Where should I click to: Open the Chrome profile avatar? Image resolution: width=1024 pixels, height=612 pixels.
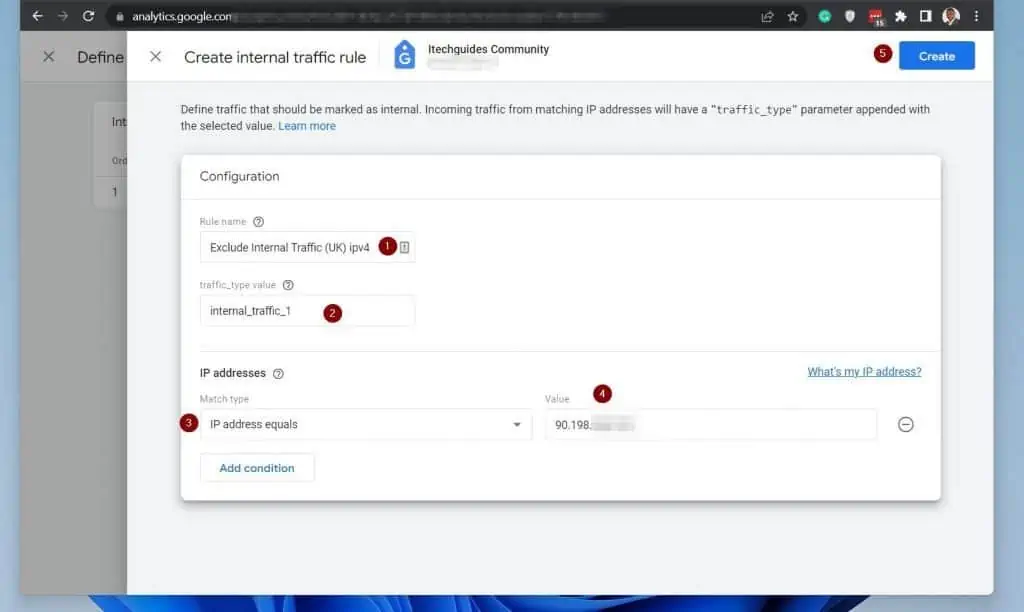click(x=950, y=16)
